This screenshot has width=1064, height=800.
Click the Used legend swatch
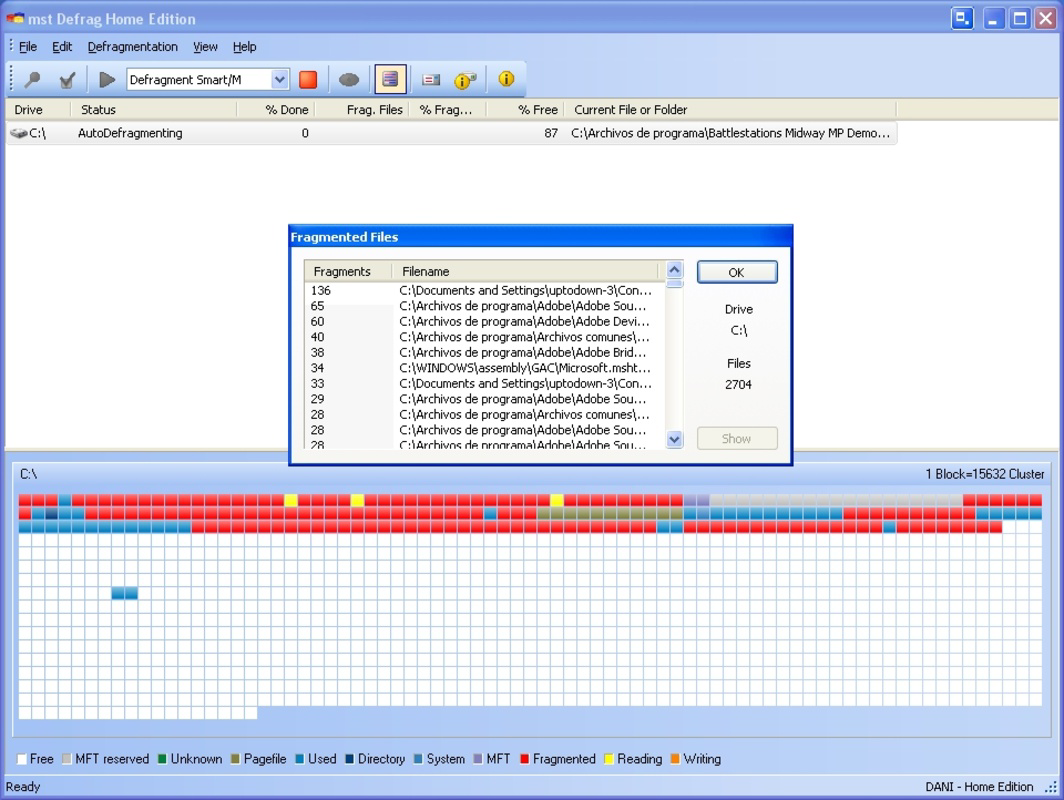pyautogui.click(x=299, y=759)
